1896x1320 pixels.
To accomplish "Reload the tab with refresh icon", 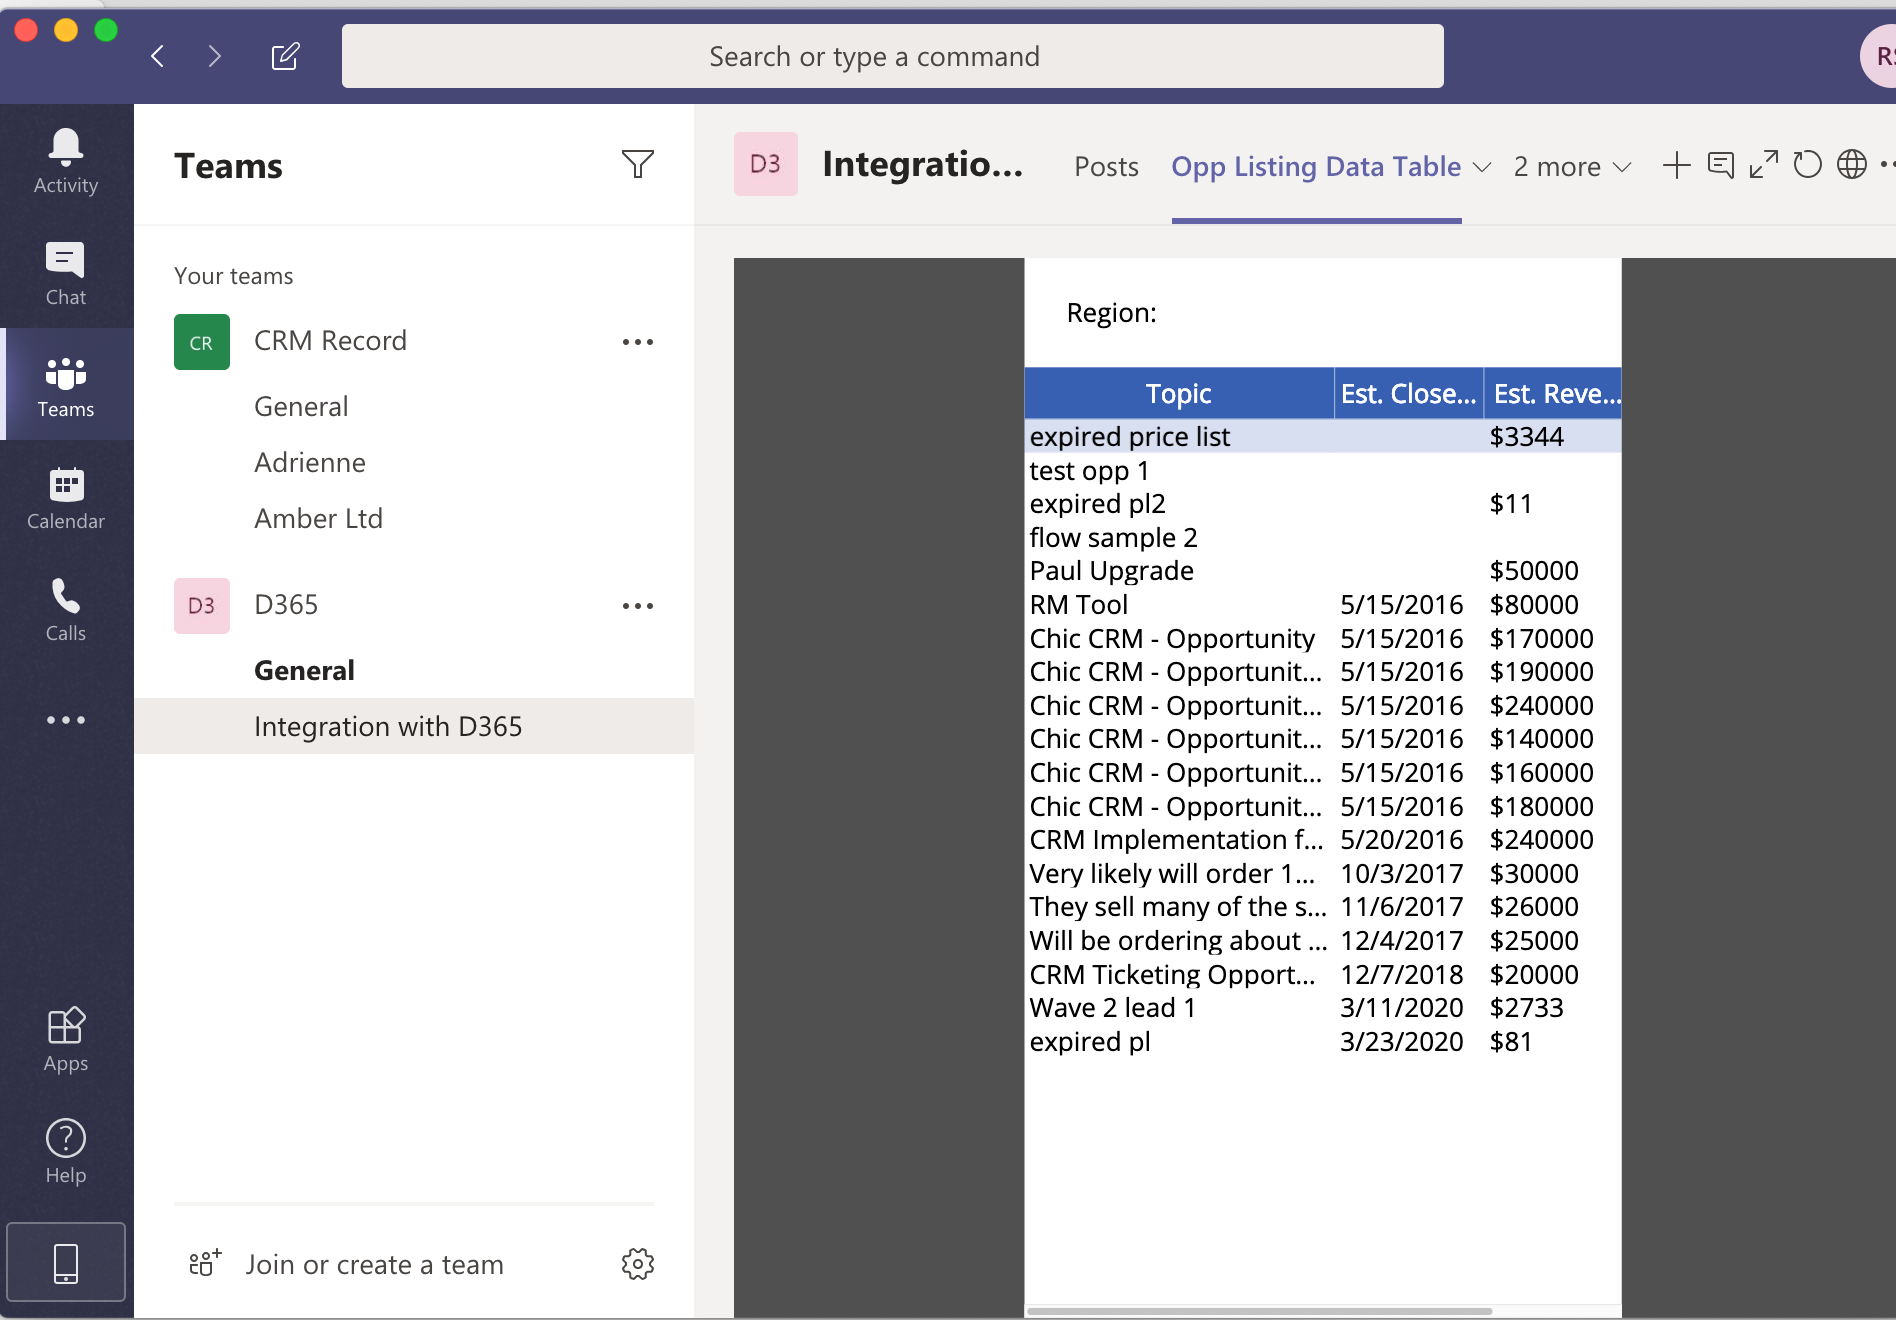I will 1807,165.
